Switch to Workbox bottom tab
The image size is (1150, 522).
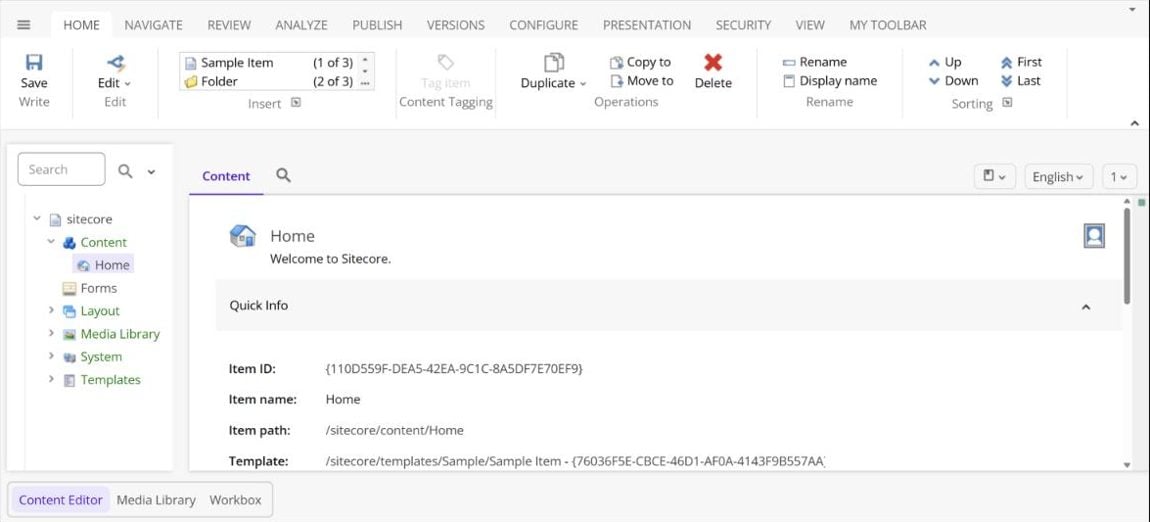(x=235, y=500)
